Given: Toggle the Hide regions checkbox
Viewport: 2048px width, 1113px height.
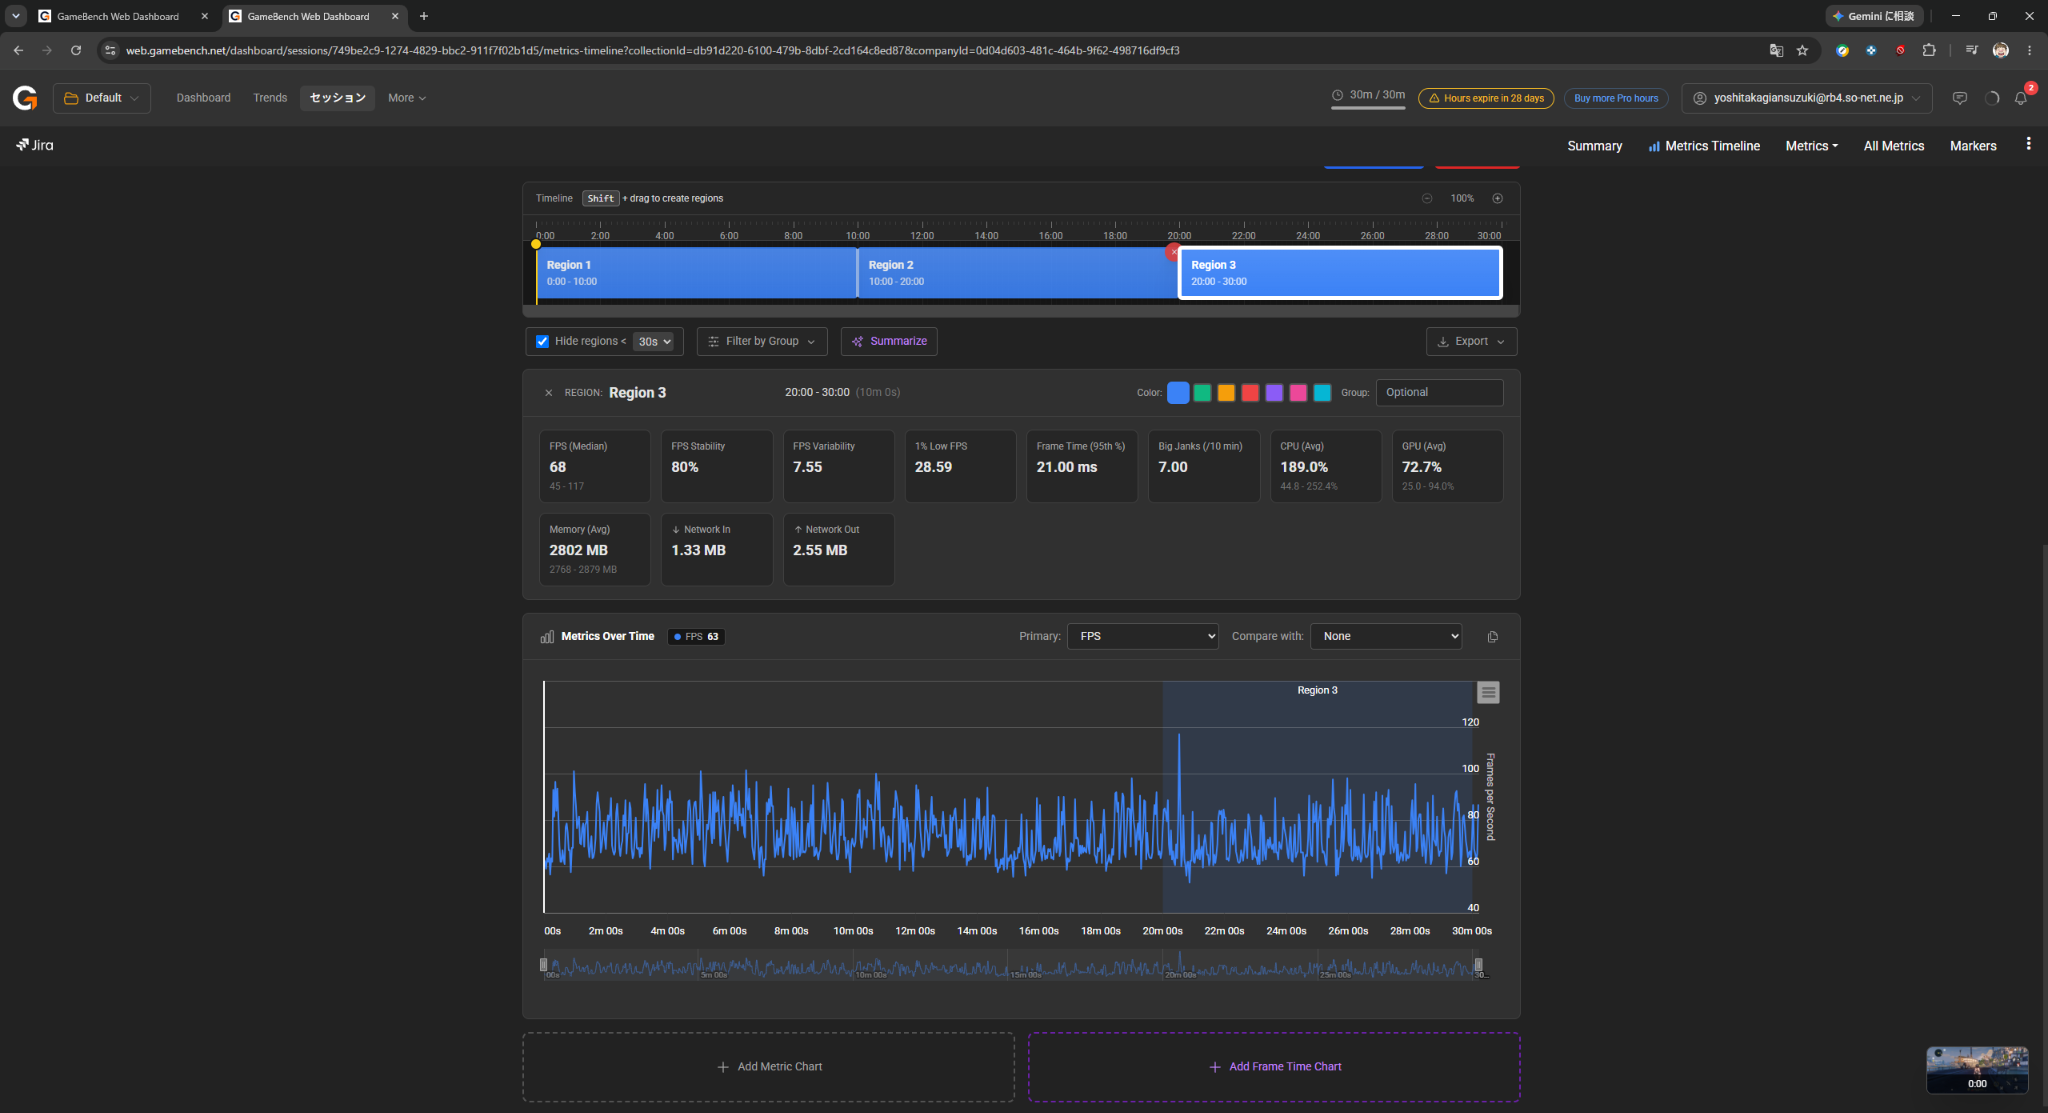Looking at the screenshot, I should coord(542,342).
